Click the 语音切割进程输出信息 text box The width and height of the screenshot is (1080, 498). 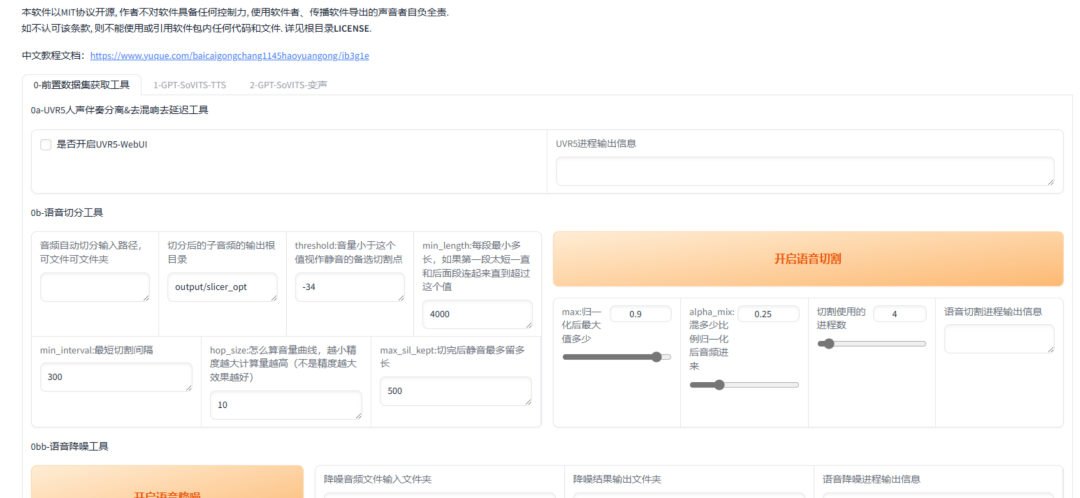tap(999, 339)
